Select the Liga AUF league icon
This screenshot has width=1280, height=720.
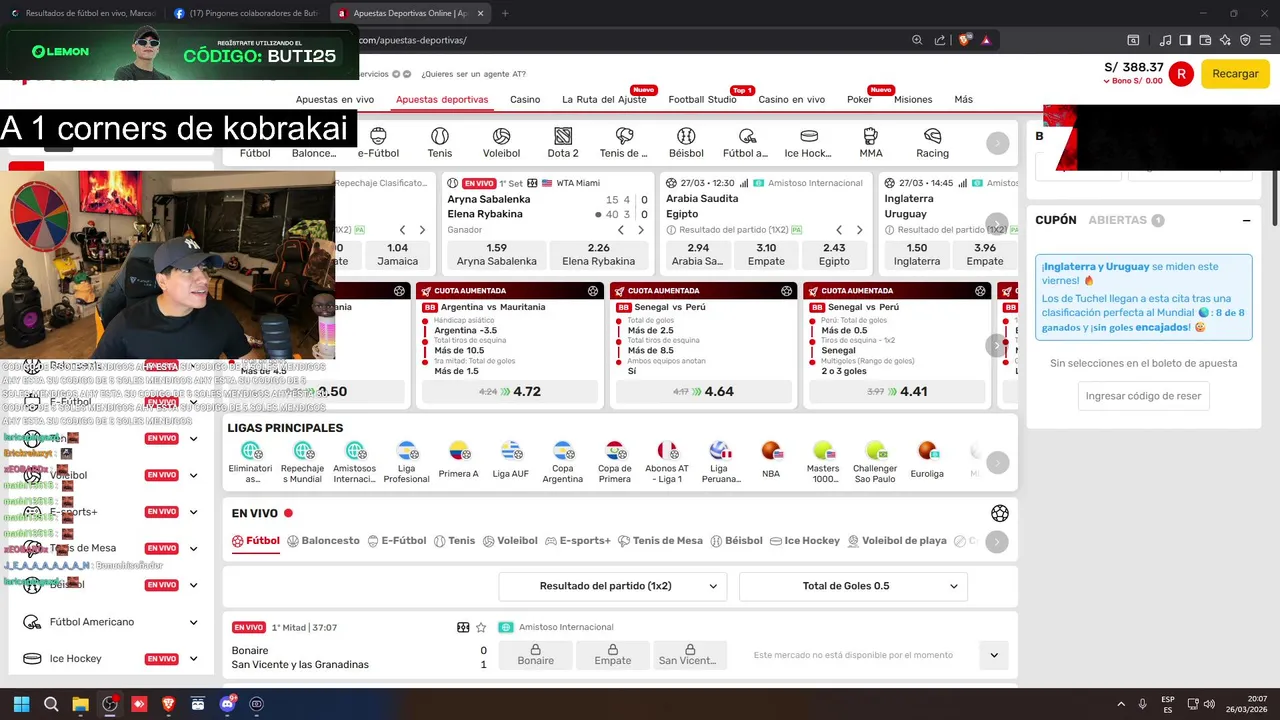coord(511,459)
